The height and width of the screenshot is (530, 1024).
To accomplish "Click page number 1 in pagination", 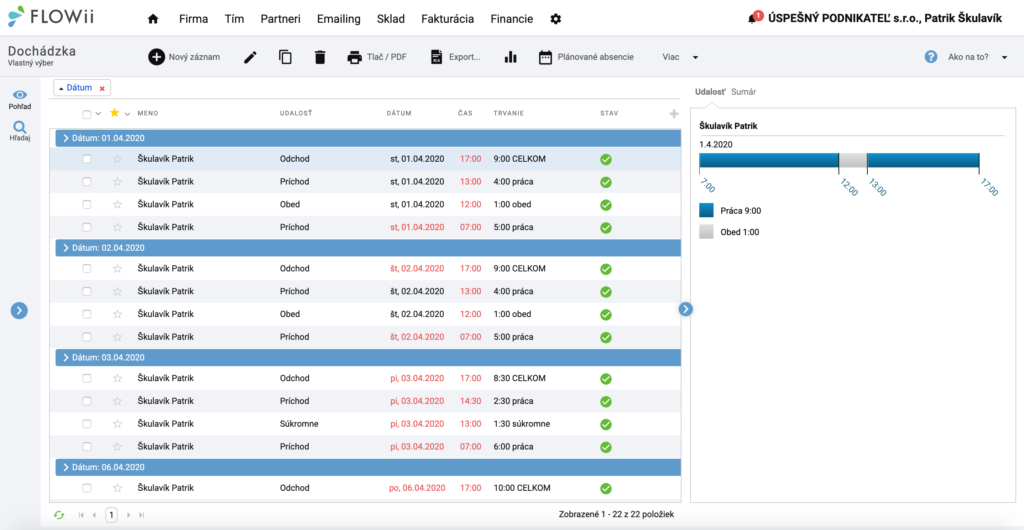I will 111,514.
